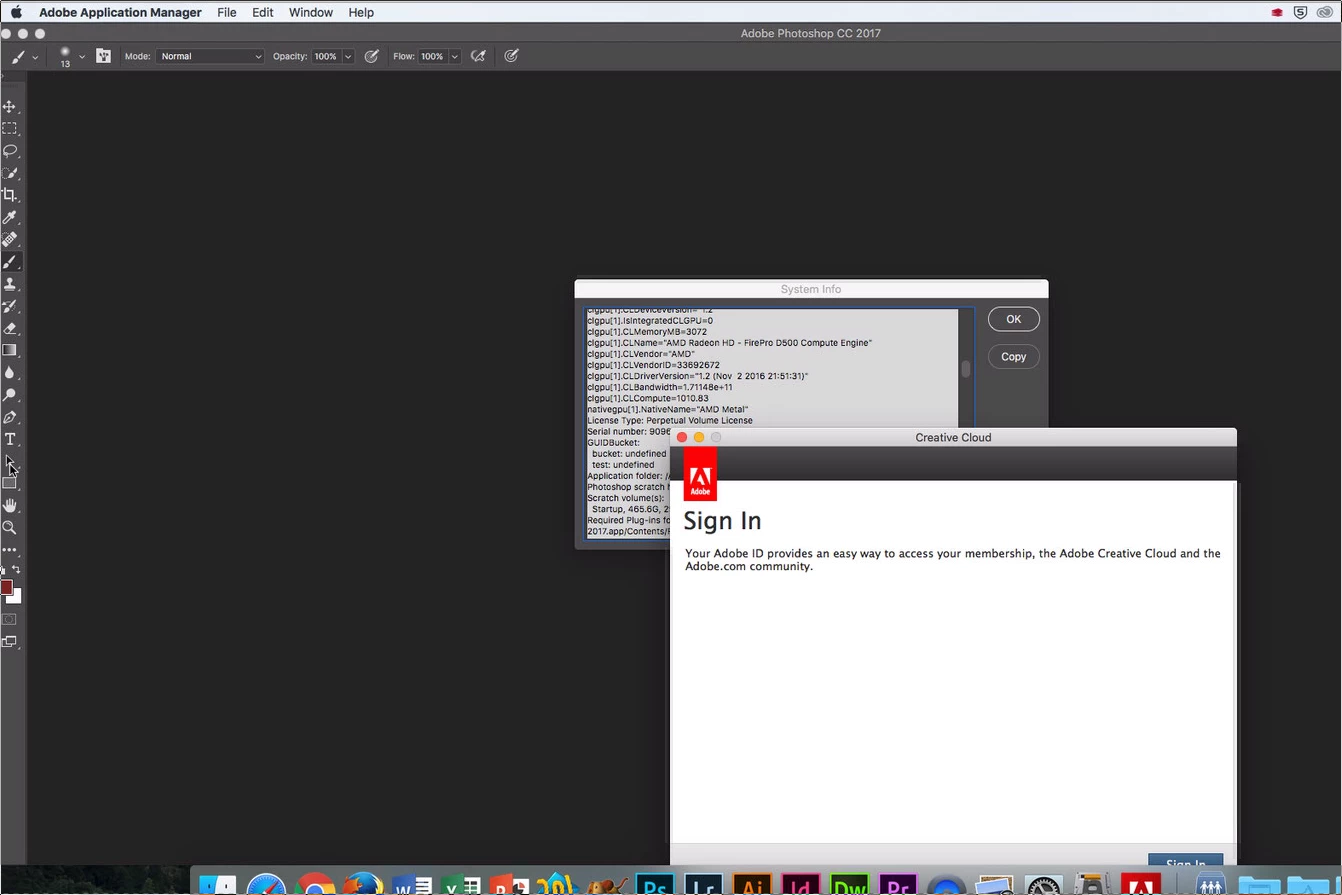1342x895 pixels.
Task: Click the 'clgpu[1].CLCompute=1010.83' line
Action: click(x=648, y=398)
